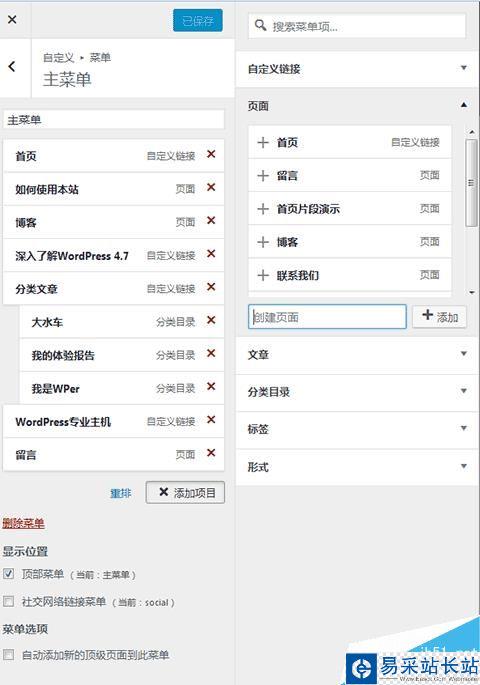The width and height of the screenshot is (480, 685).
Task: Open the 我的体验报告 sub-menu item
Action: tap(122, 355)
